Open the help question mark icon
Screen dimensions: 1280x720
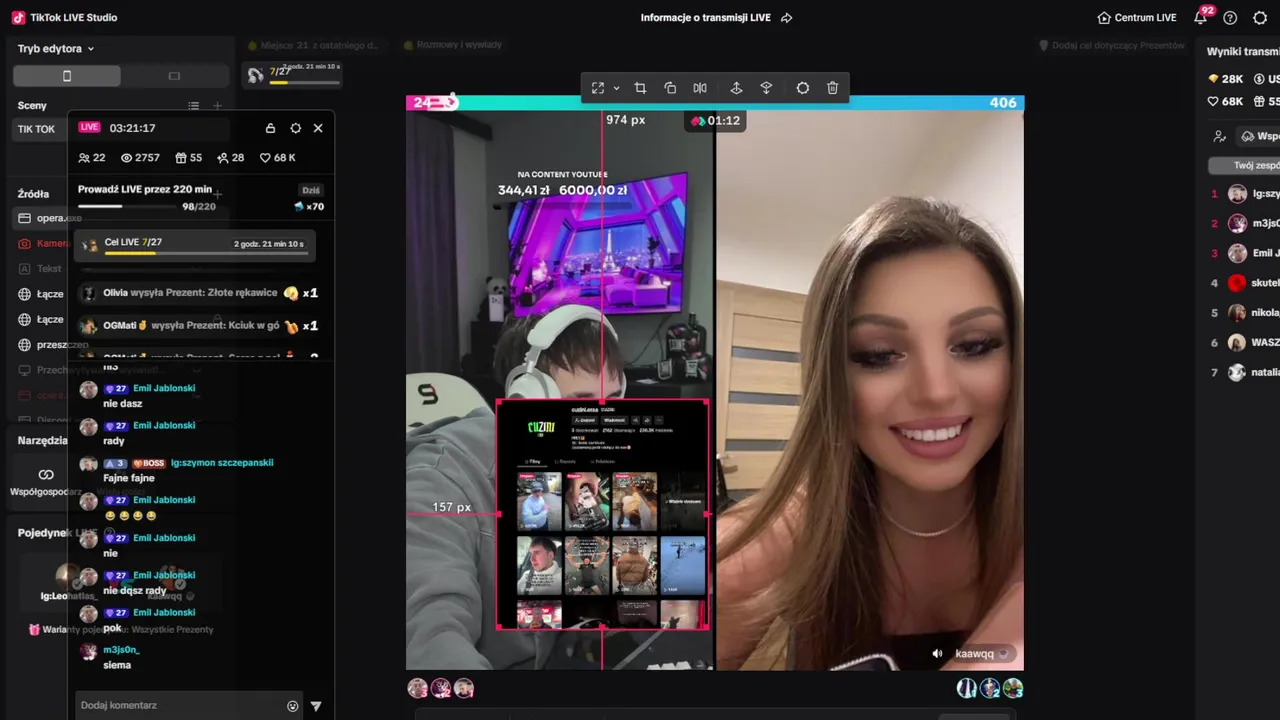point(1230,18)
